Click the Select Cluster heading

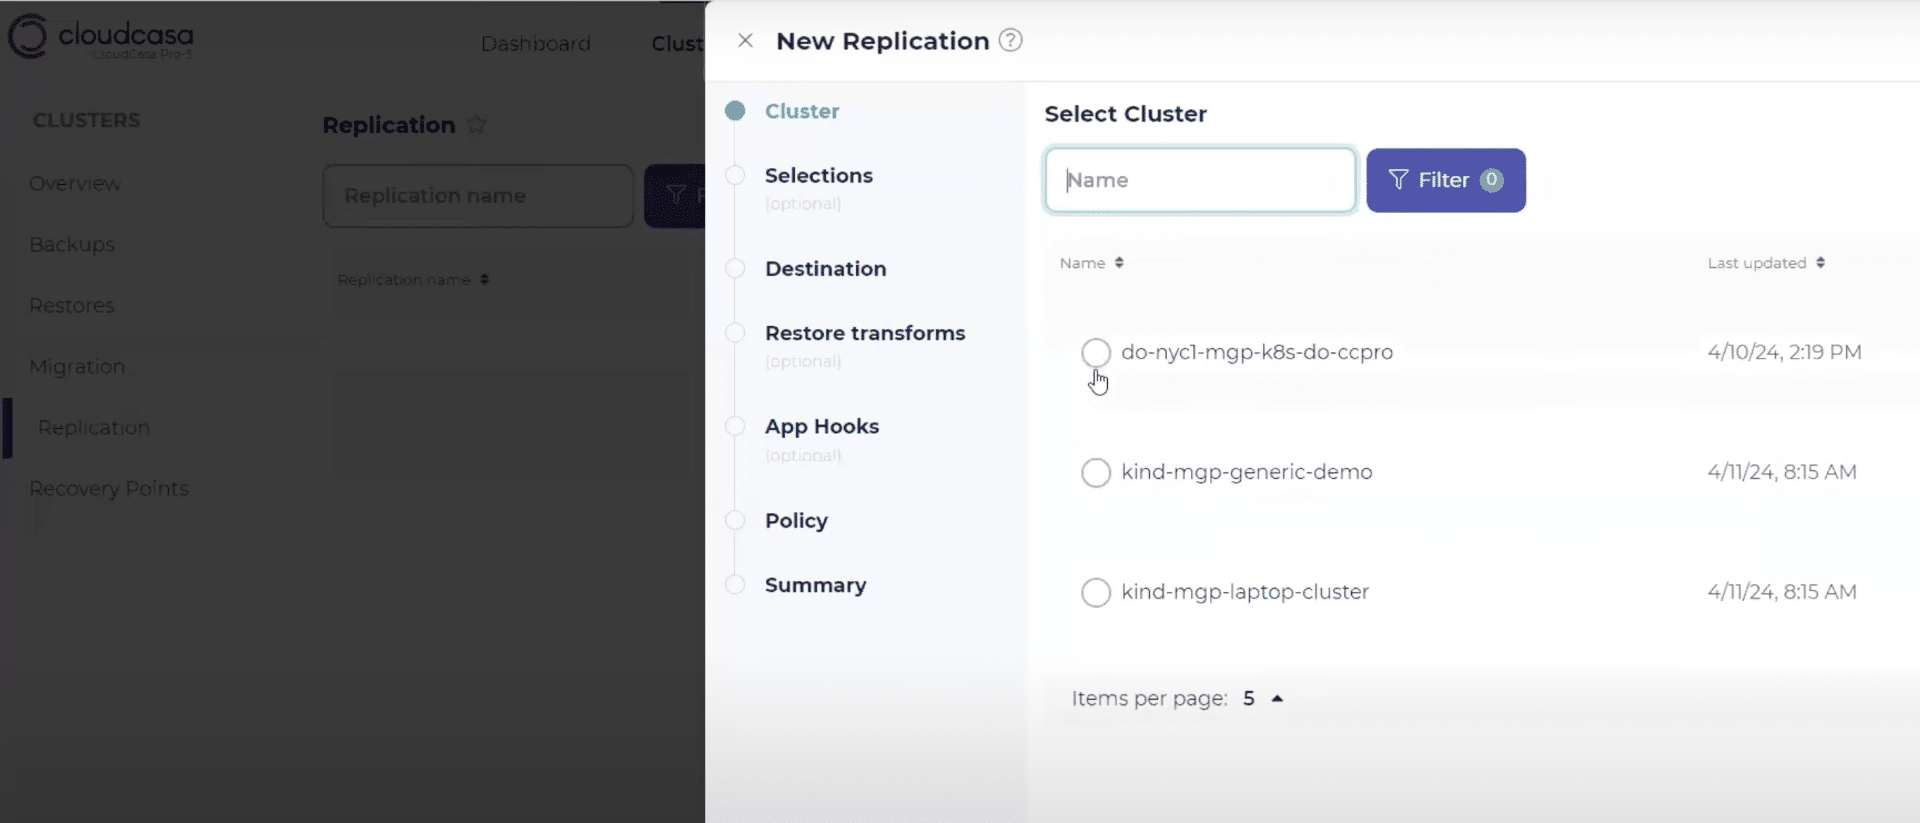tap(1126, 114)
